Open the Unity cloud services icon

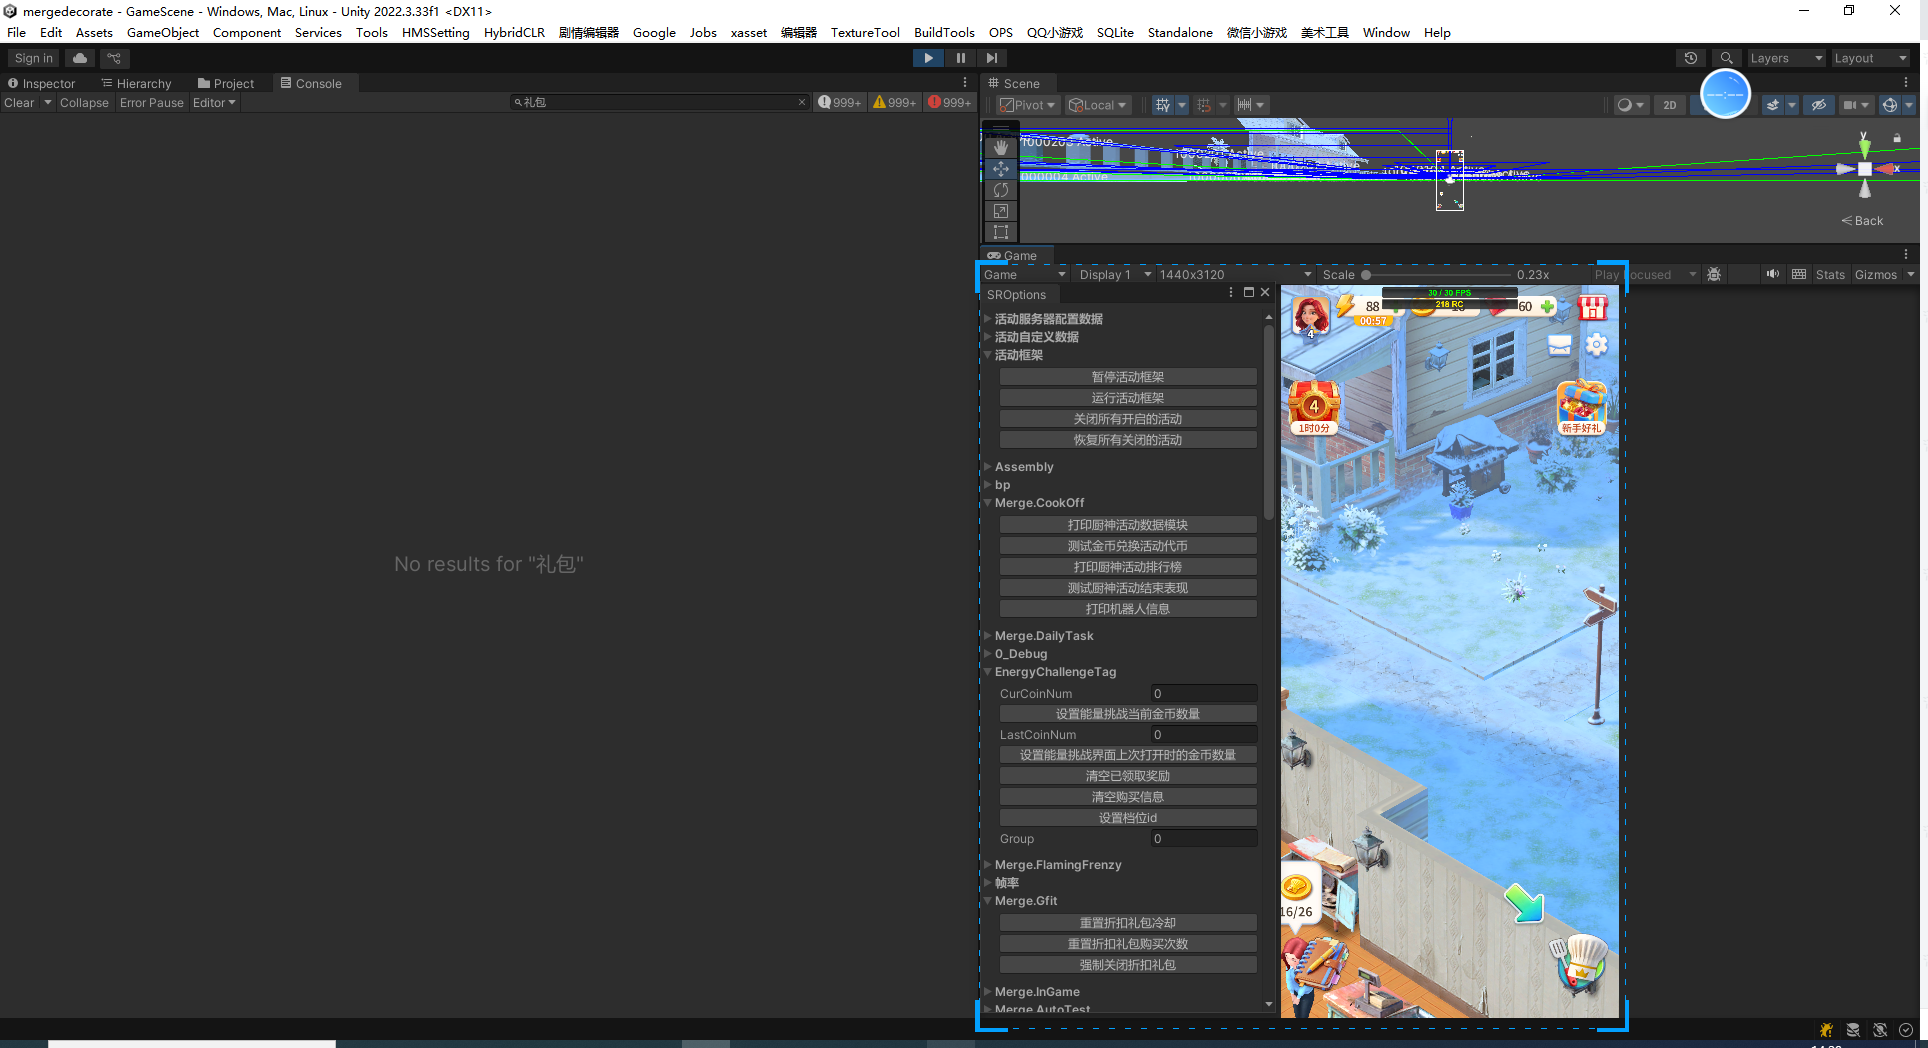click(x=80, y=58)
